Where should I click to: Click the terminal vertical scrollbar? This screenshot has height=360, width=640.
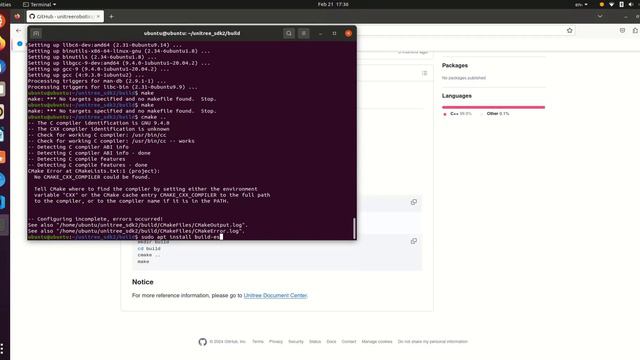[354, 227]
